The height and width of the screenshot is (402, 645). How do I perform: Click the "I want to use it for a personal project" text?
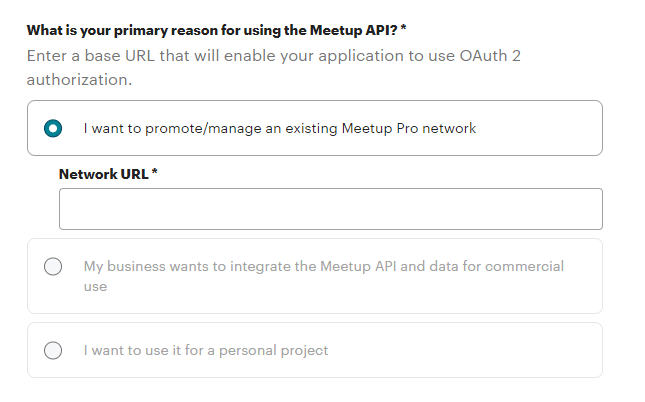[206, 351]
